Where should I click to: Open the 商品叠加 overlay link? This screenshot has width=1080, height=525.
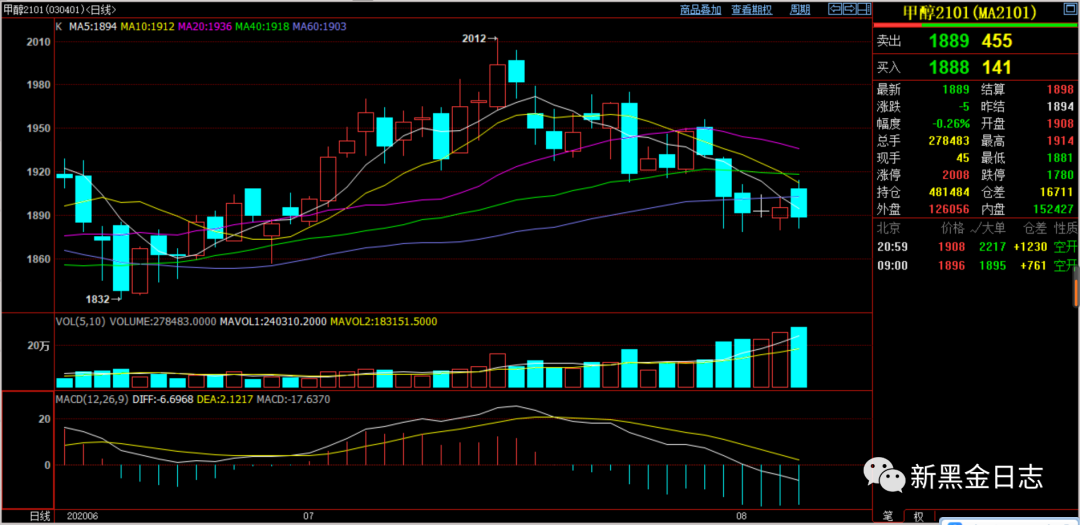point(700,10)
